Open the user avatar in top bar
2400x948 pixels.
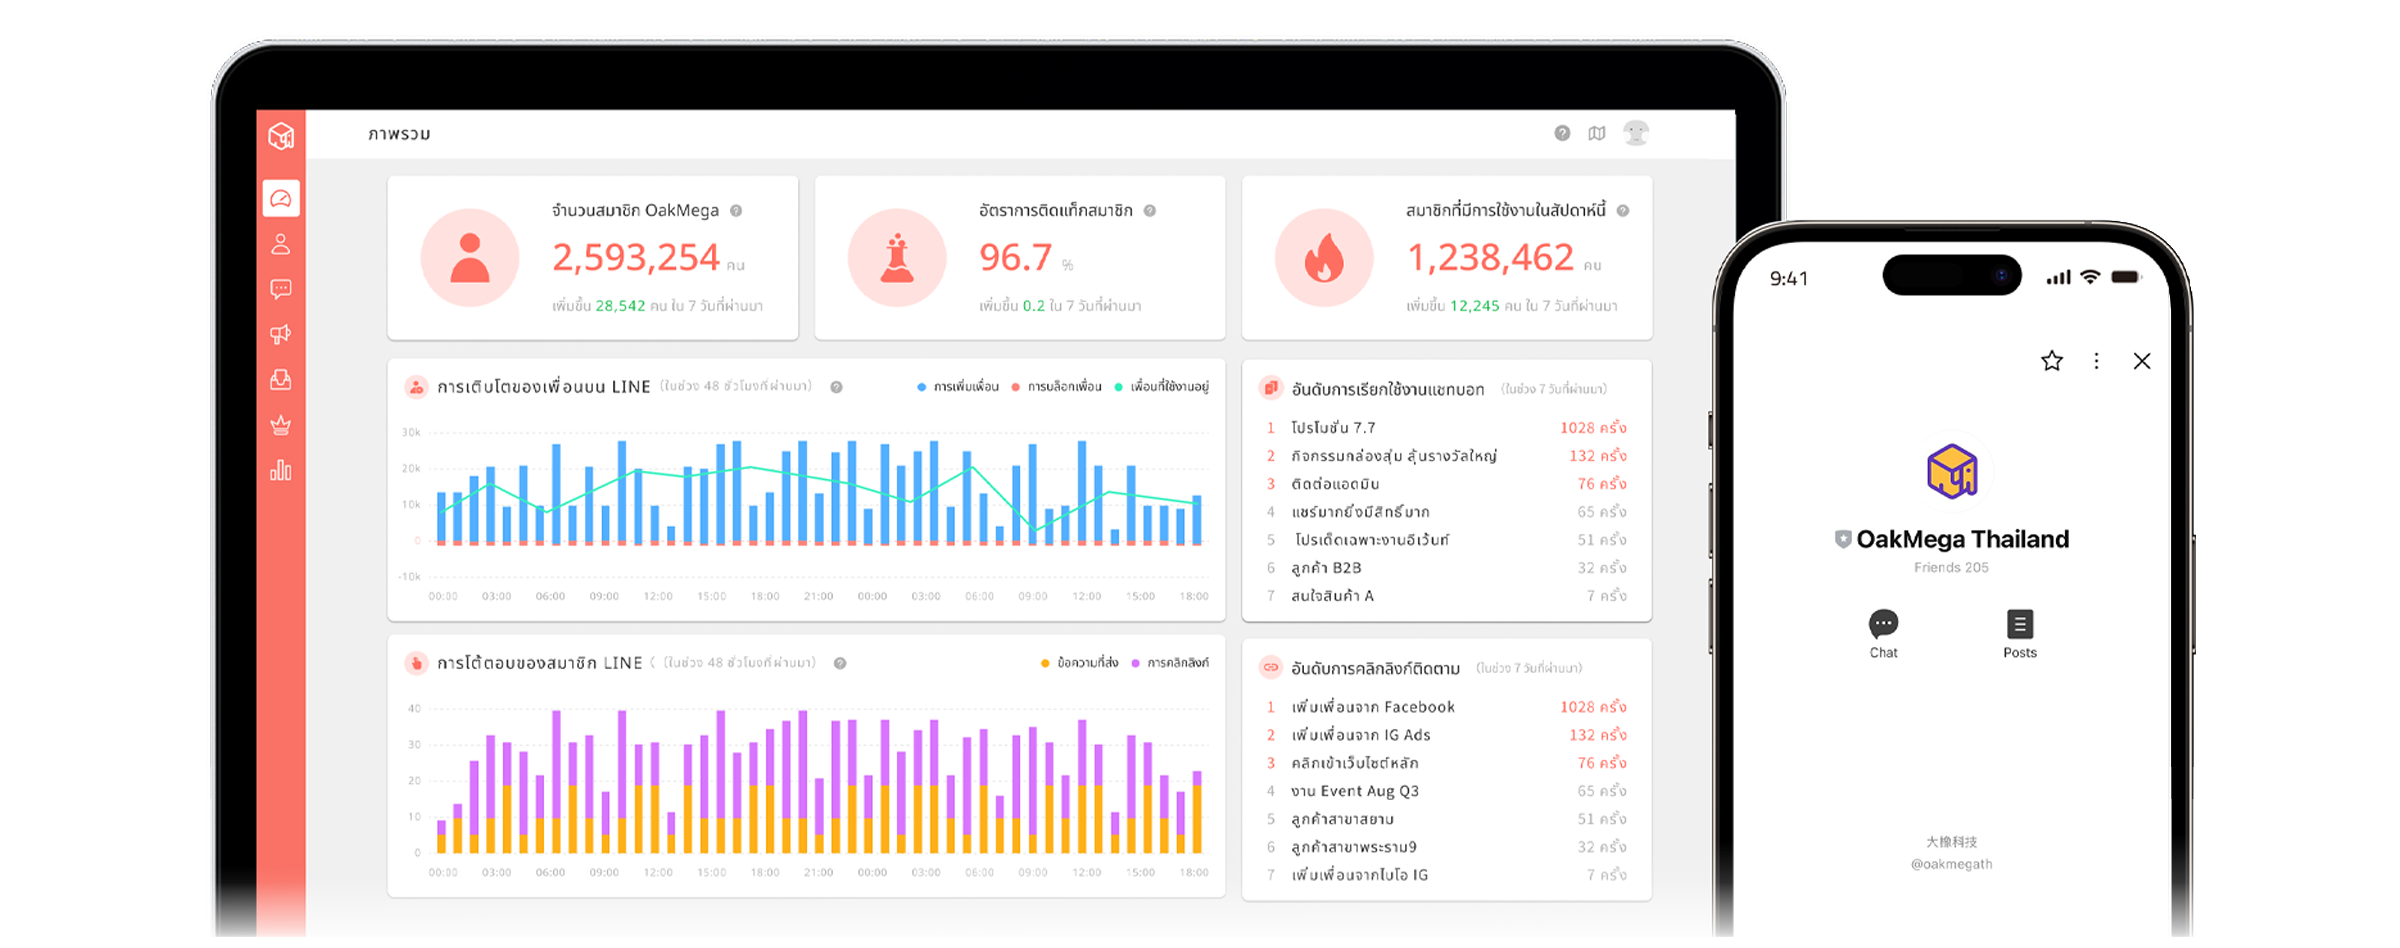pyautogui.click(x=1636, y=133)
